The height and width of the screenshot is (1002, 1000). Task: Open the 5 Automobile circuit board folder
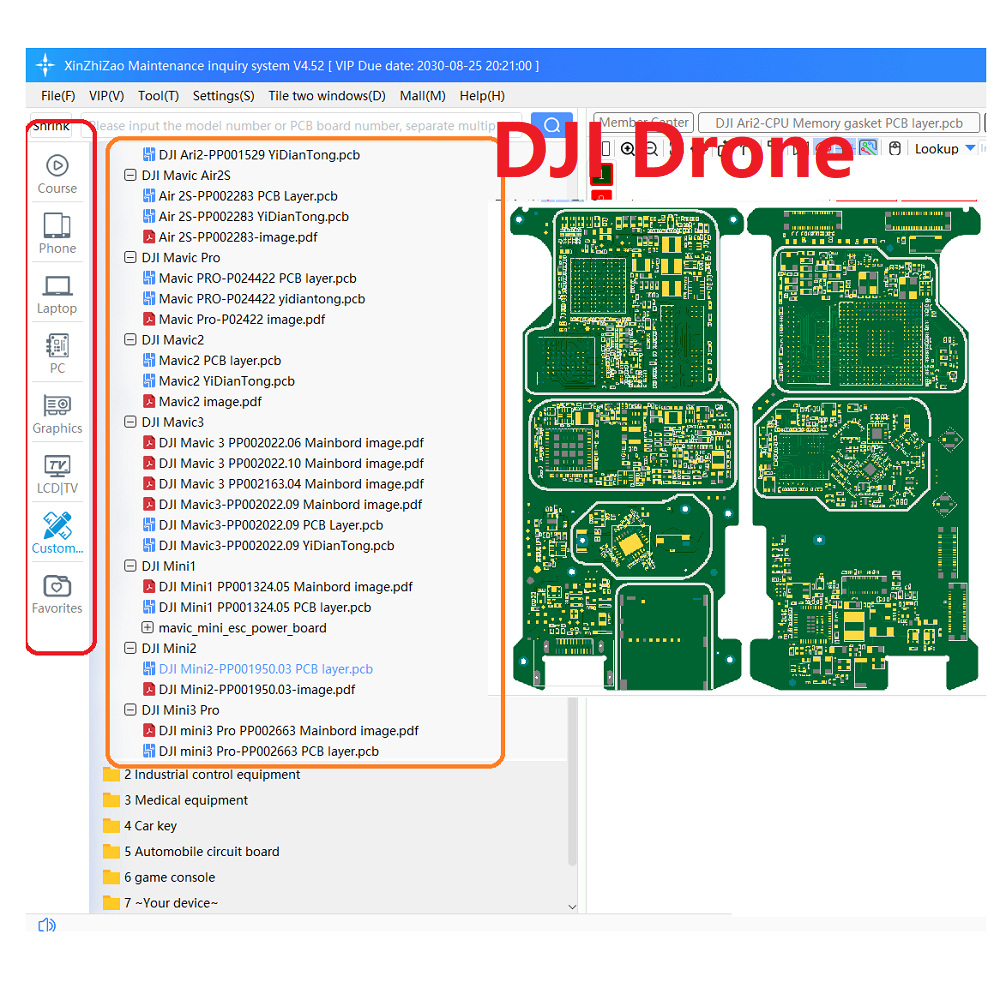191,851
